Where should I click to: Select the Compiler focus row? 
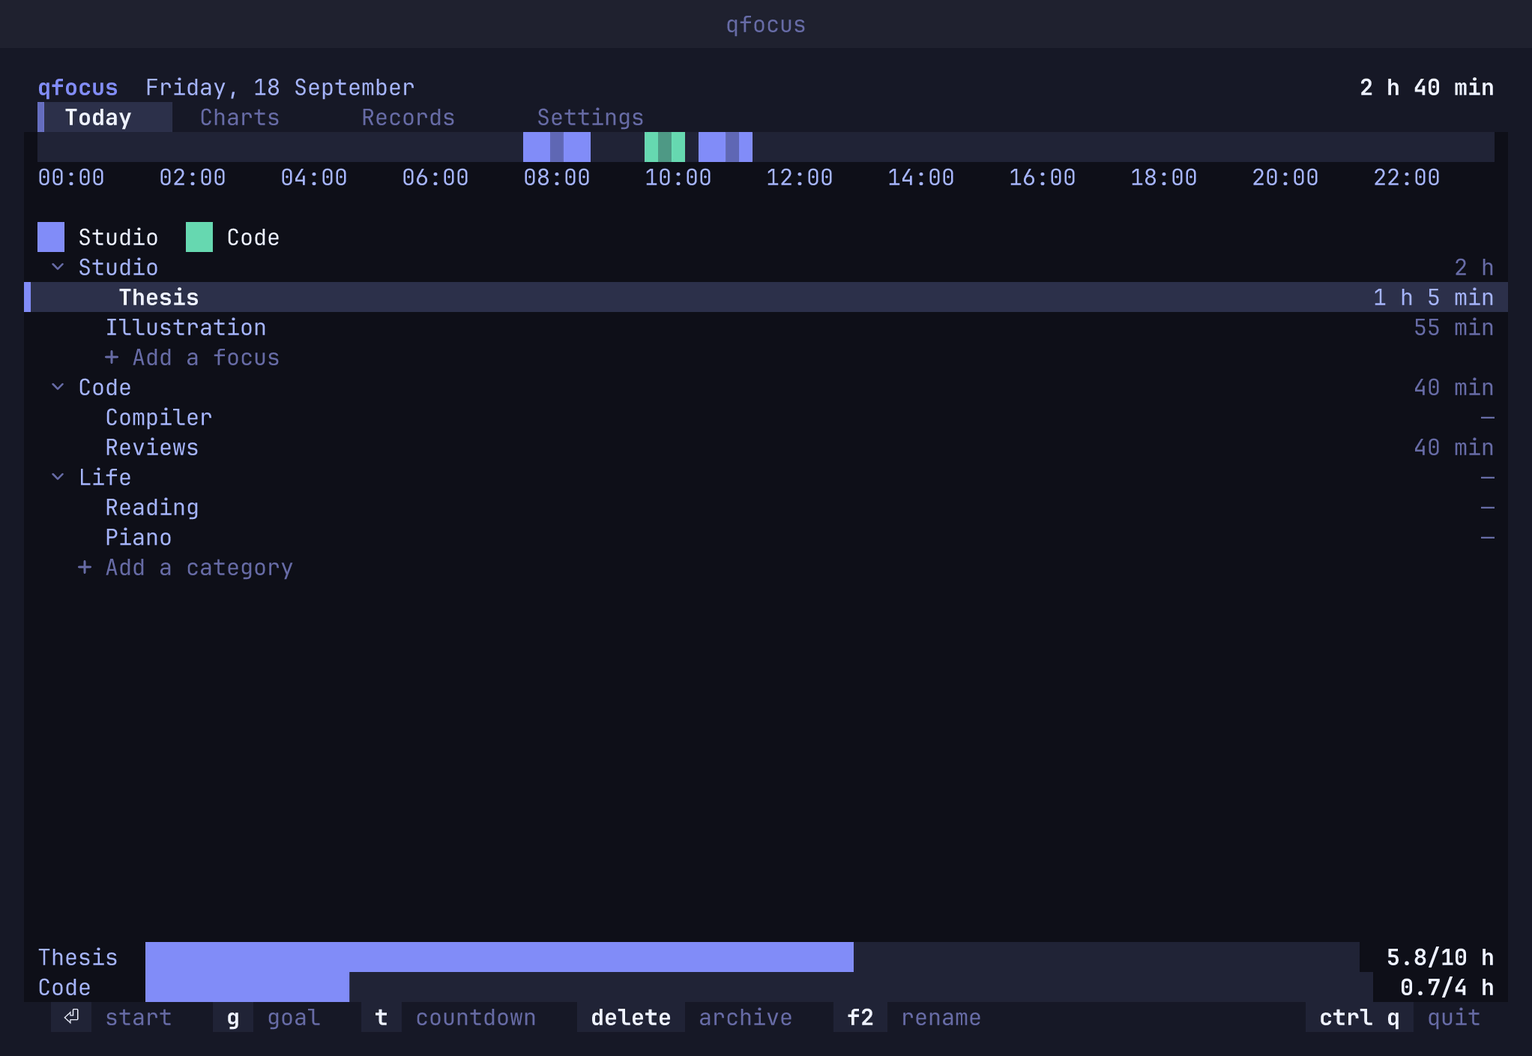pyautogui.click(x=766, y=417)
